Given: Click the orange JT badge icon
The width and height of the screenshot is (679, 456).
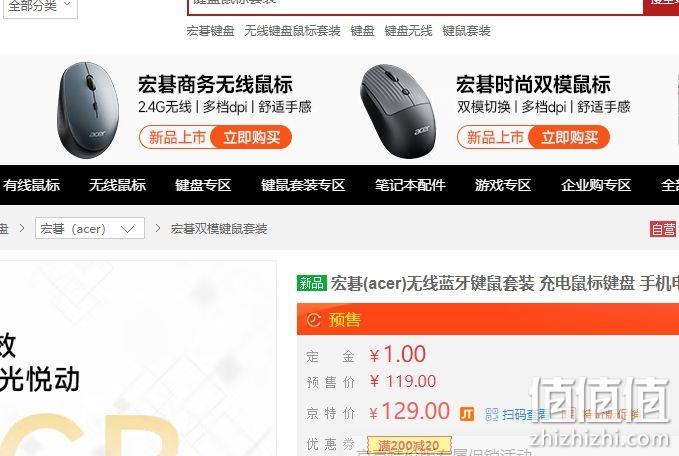Looking at the screenshot, I should tap(467, 414).
